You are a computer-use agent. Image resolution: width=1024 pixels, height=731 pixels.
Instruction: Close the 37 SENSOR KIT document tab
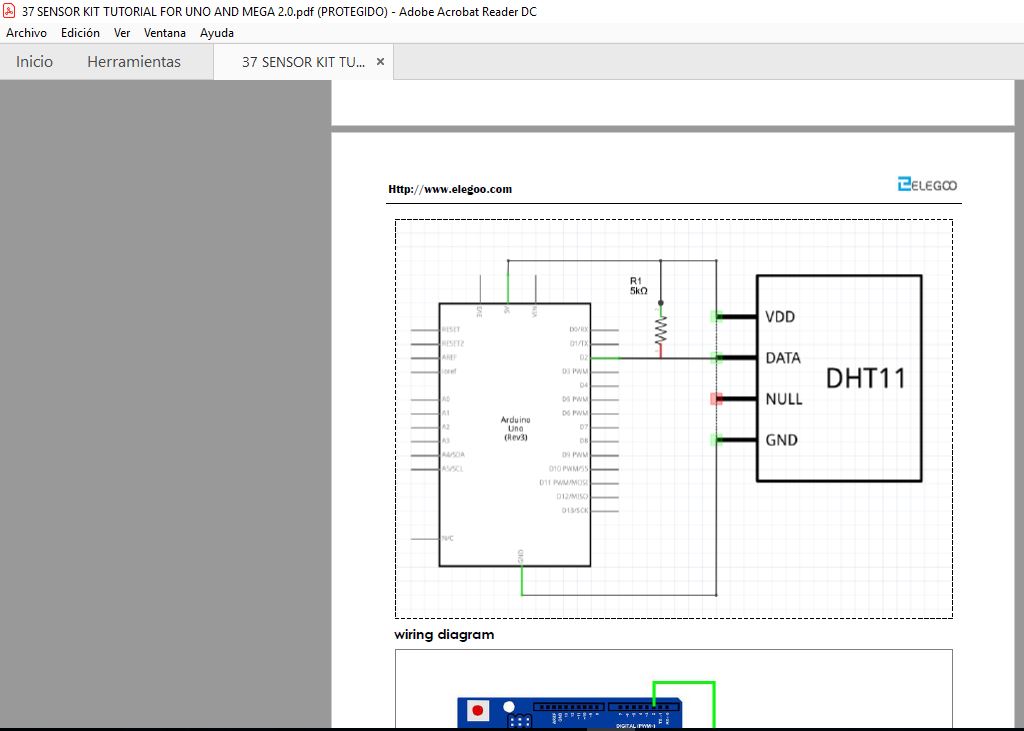pos(380,61)
